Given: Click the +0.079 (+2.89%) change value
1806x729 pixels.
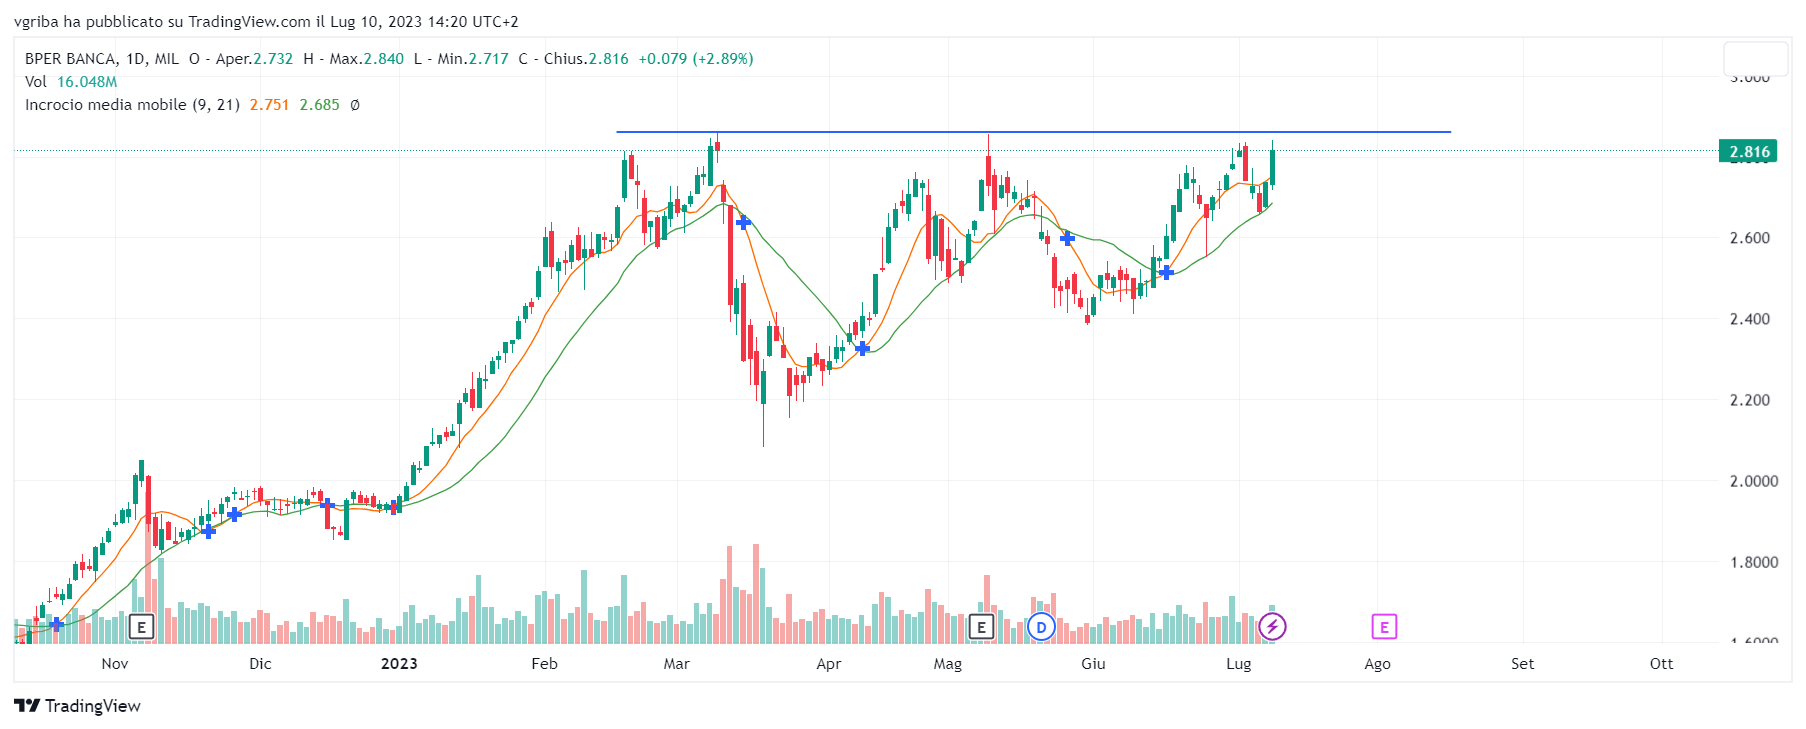Looking at the screenshot, I should [x=696, y=59].
